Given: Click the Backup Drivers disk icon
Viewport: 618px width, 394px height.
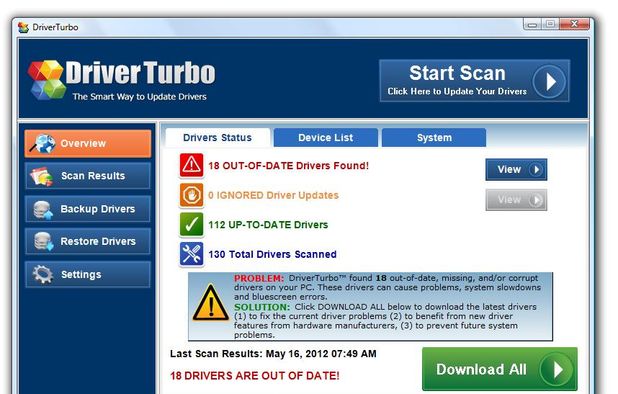Looking at the screenshot, I should pyautogui.click(x=43, y=210).
